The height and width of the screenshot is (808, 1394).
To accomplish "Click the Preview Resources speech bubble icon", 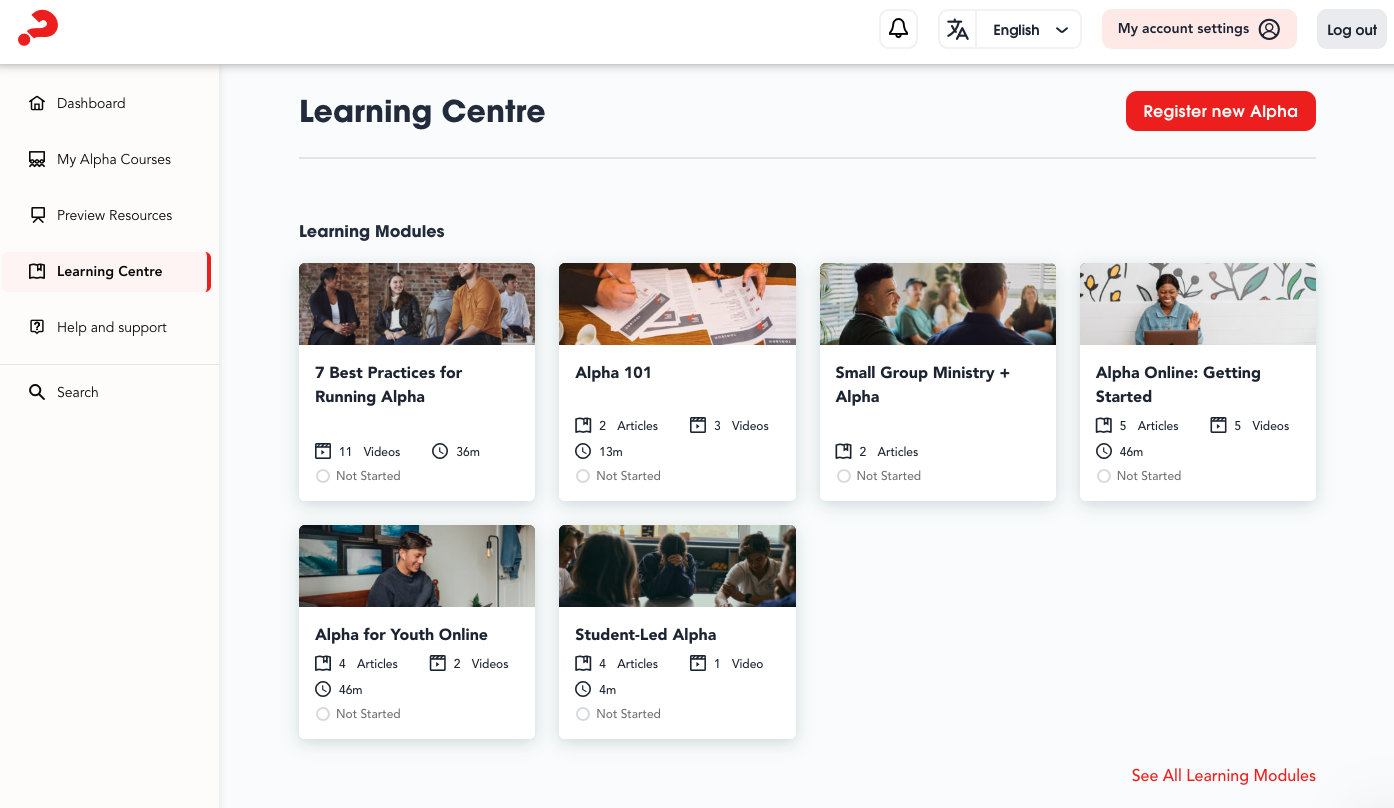I will pos(36,214).
